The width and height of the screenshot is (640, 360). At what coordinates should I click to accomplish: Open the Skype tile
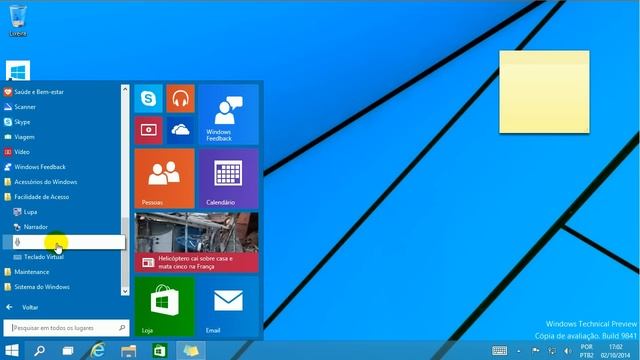coord(149,98)
